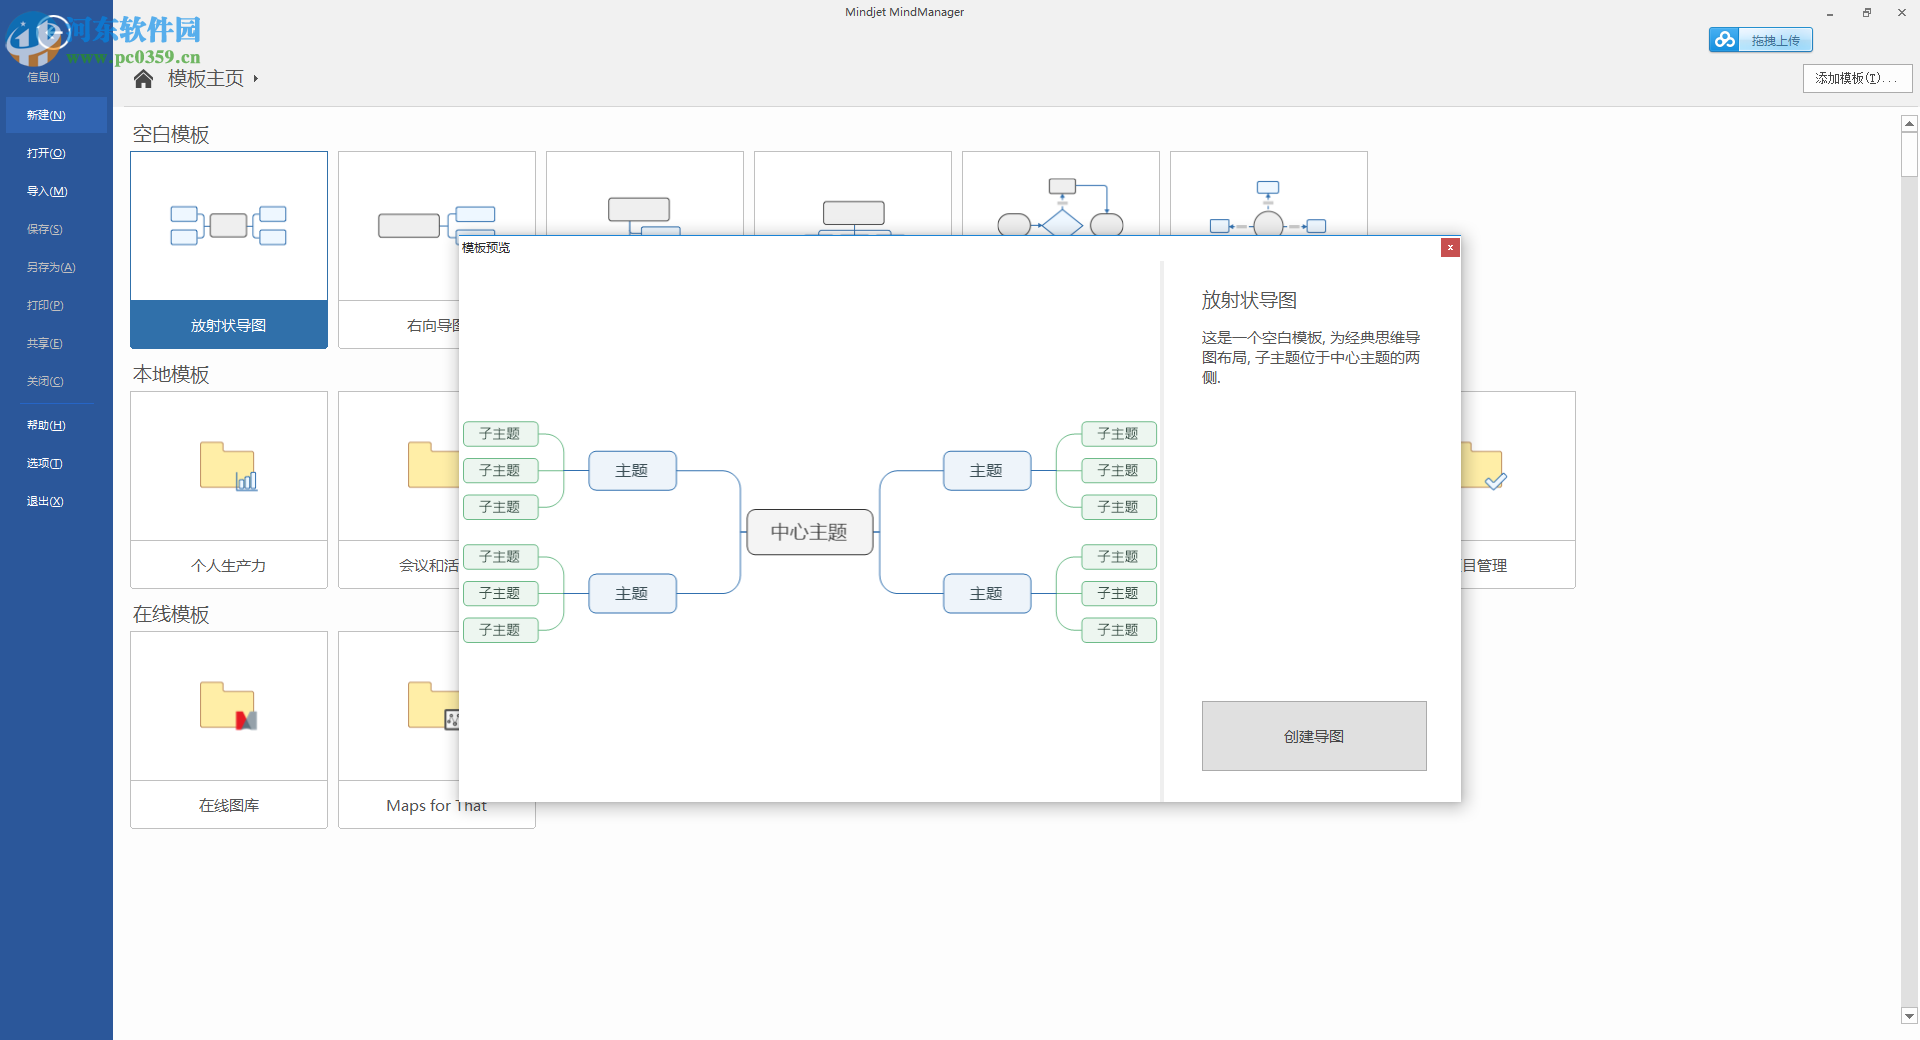The width and height of the screenshot is (1920, 1040).
Task: Select 新建(N) in the left sidebar
Action: (x=44, y=114)
